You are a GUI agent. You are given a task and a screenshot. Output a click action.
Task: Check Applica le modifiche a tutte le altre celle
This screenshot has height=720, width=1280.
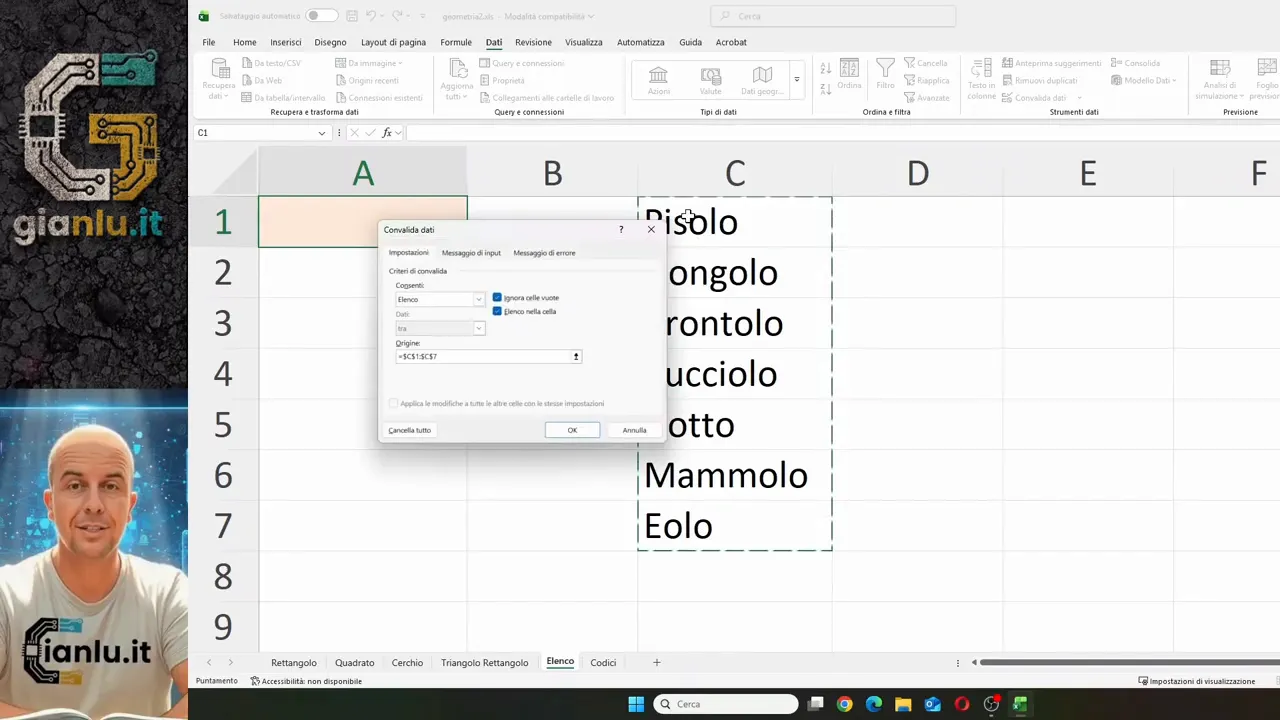pyautogui.click(x=394, y=404)
